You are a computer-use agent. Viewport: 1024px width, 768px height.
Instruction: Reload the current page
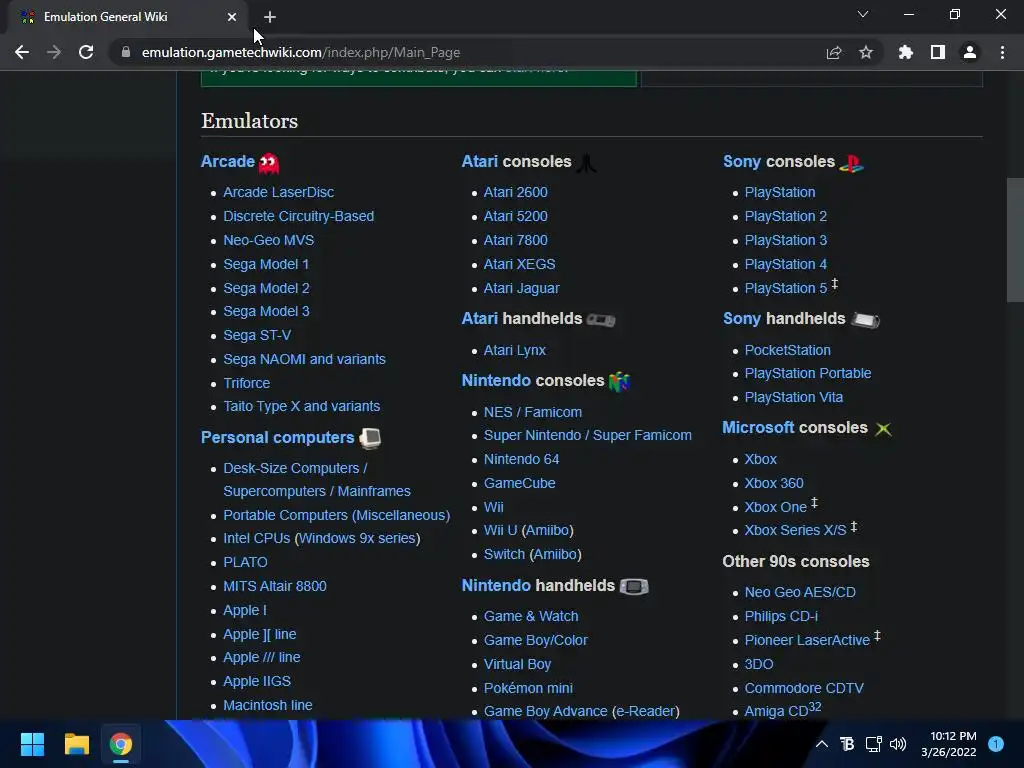86,52
